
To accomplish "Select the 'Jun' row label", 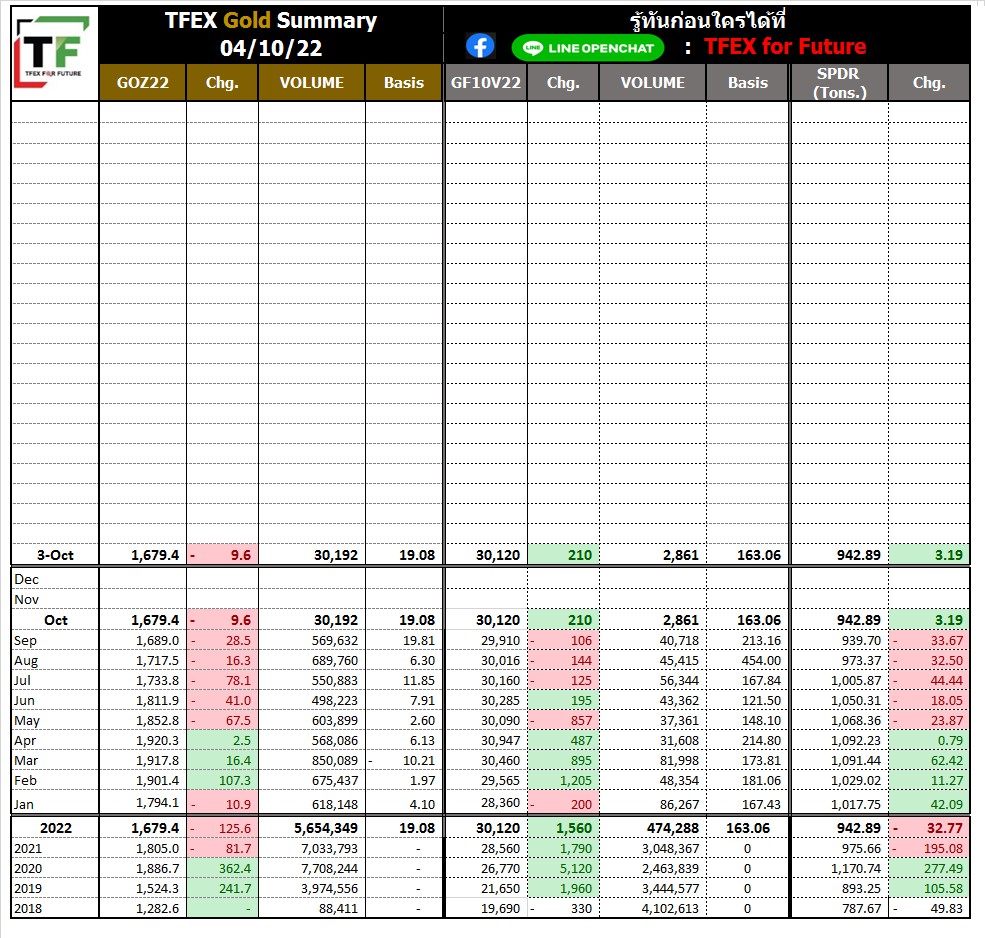I will (x=24, y=701).
